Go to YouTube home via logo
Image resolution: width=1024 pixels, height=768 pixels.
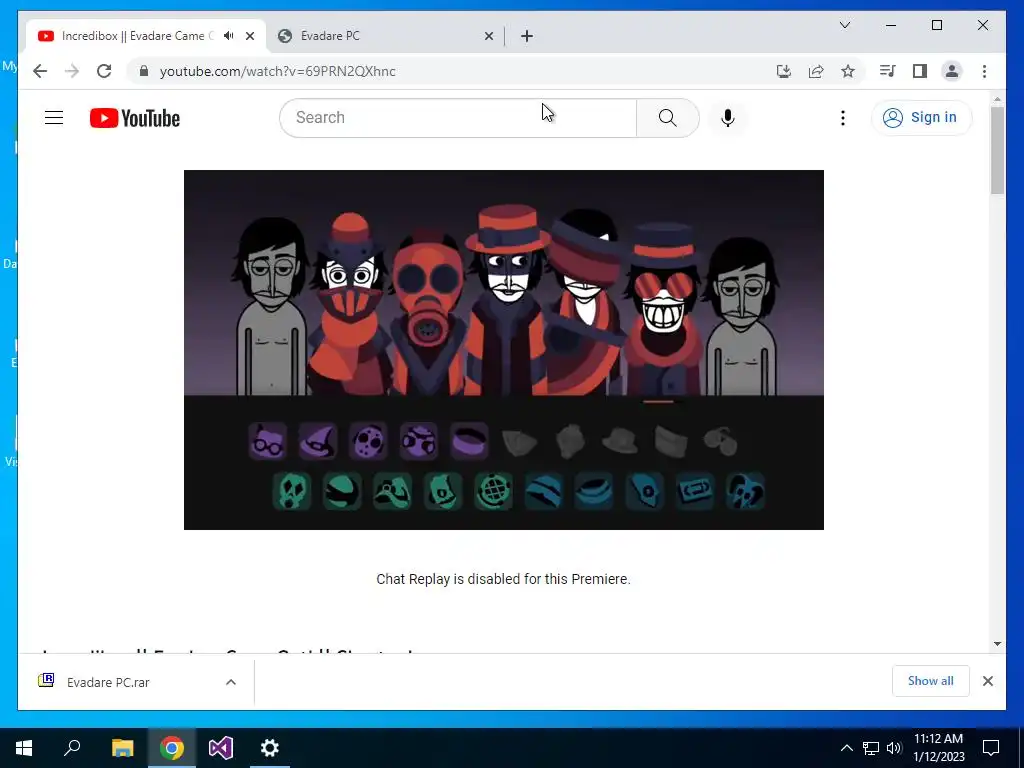[x=135, y=118]
